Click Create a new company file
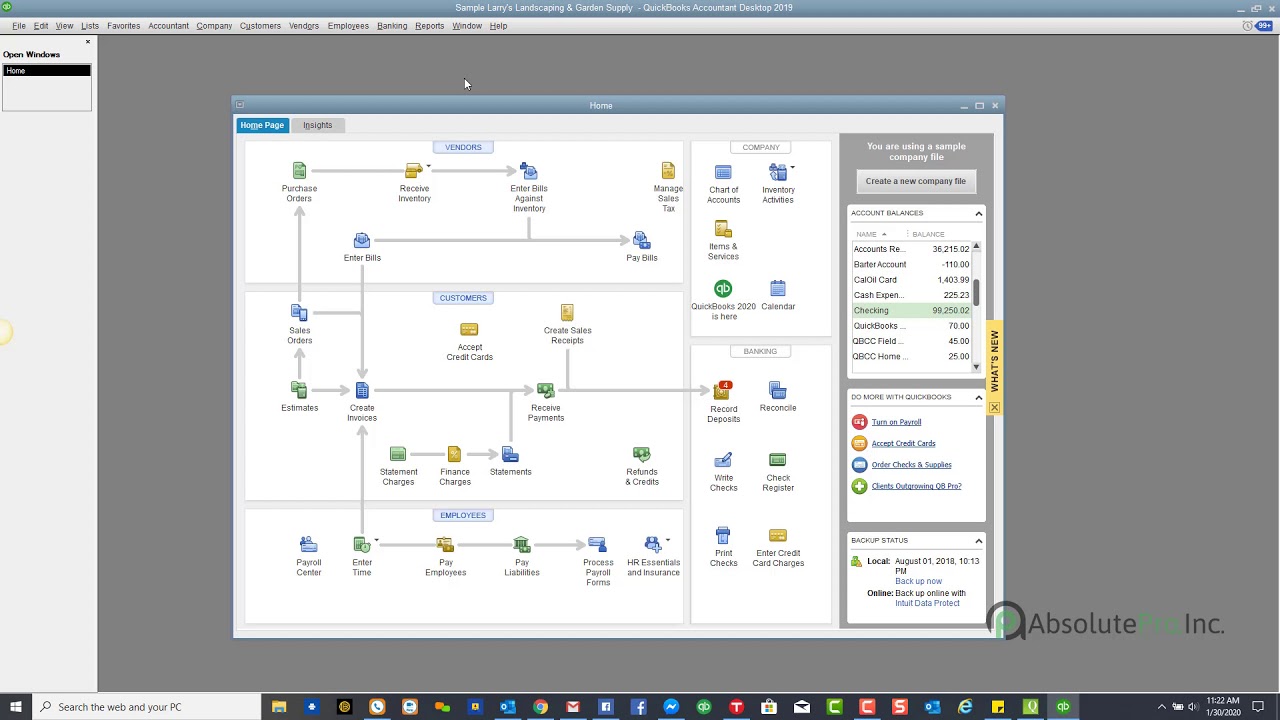This screenshot has width=1280, height=720. 916,181
